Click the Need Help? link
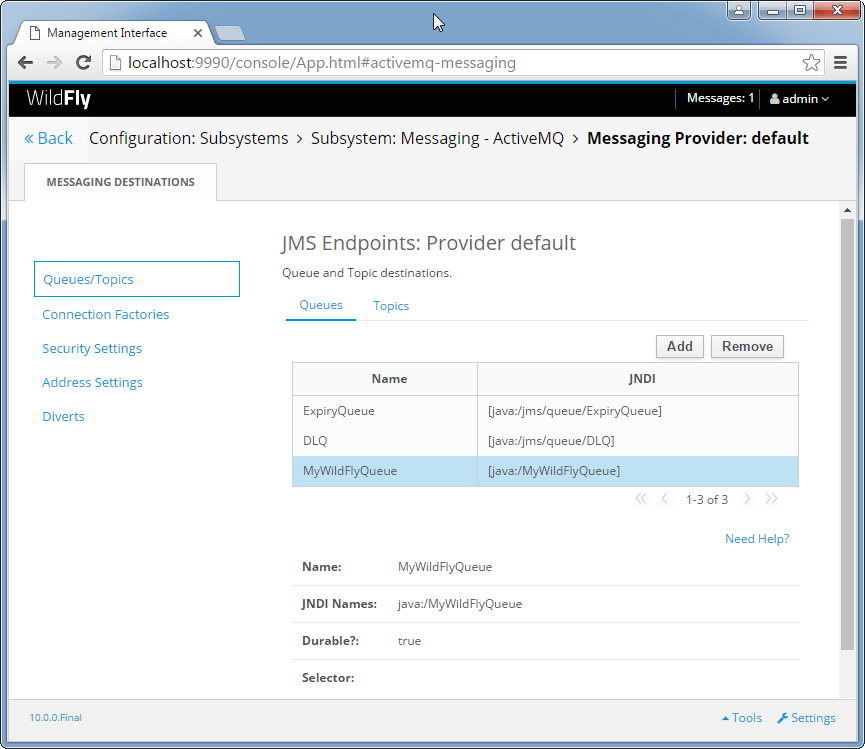 tap(757, 539)
